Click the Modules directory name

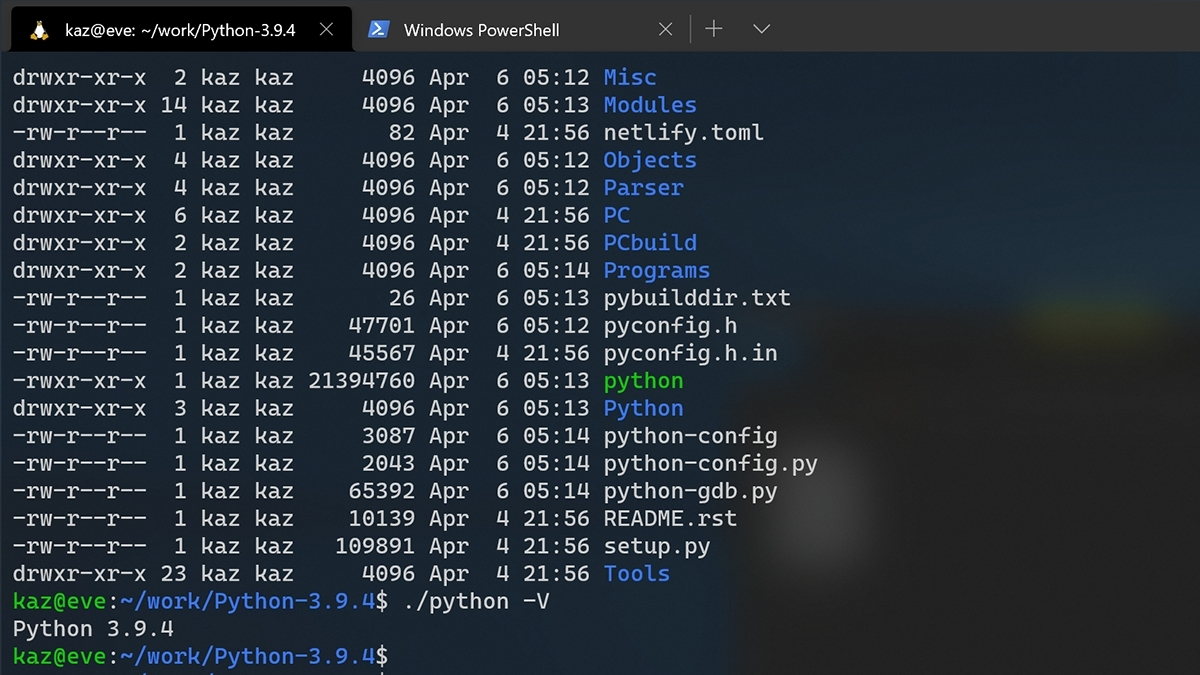coord(650,105)
